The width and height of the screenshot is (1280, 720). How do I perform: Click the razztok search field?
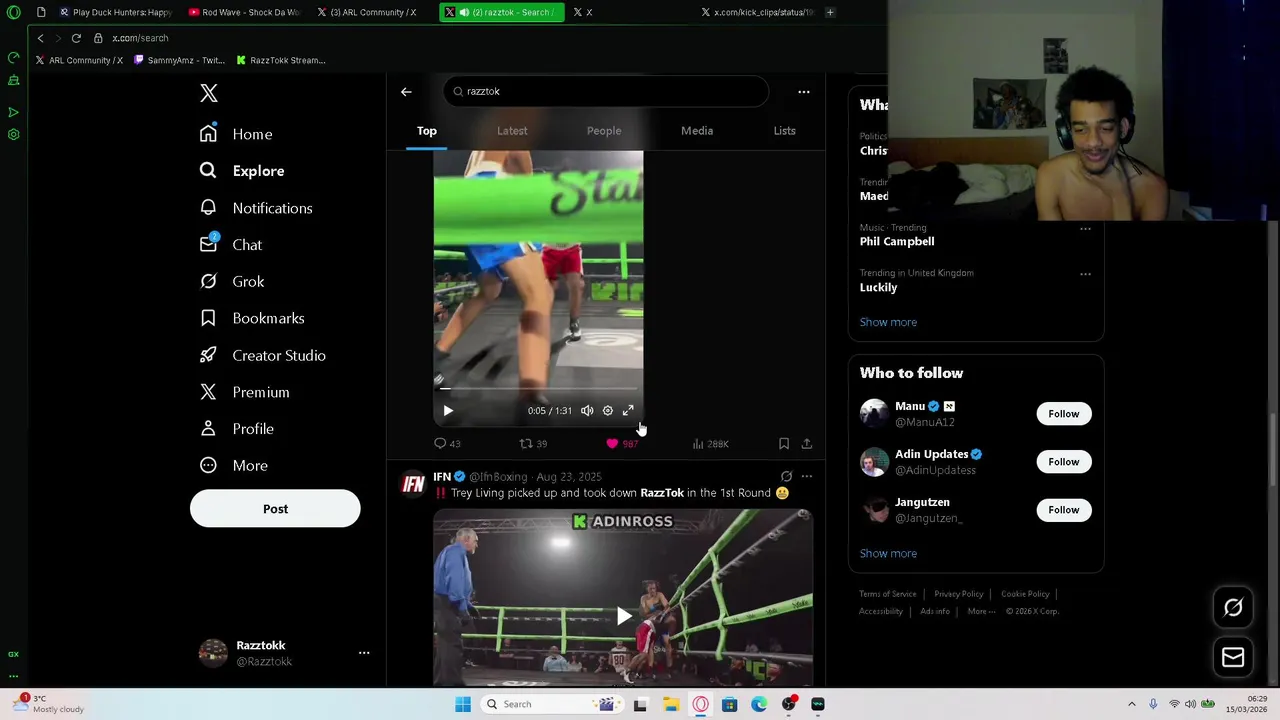606,91
